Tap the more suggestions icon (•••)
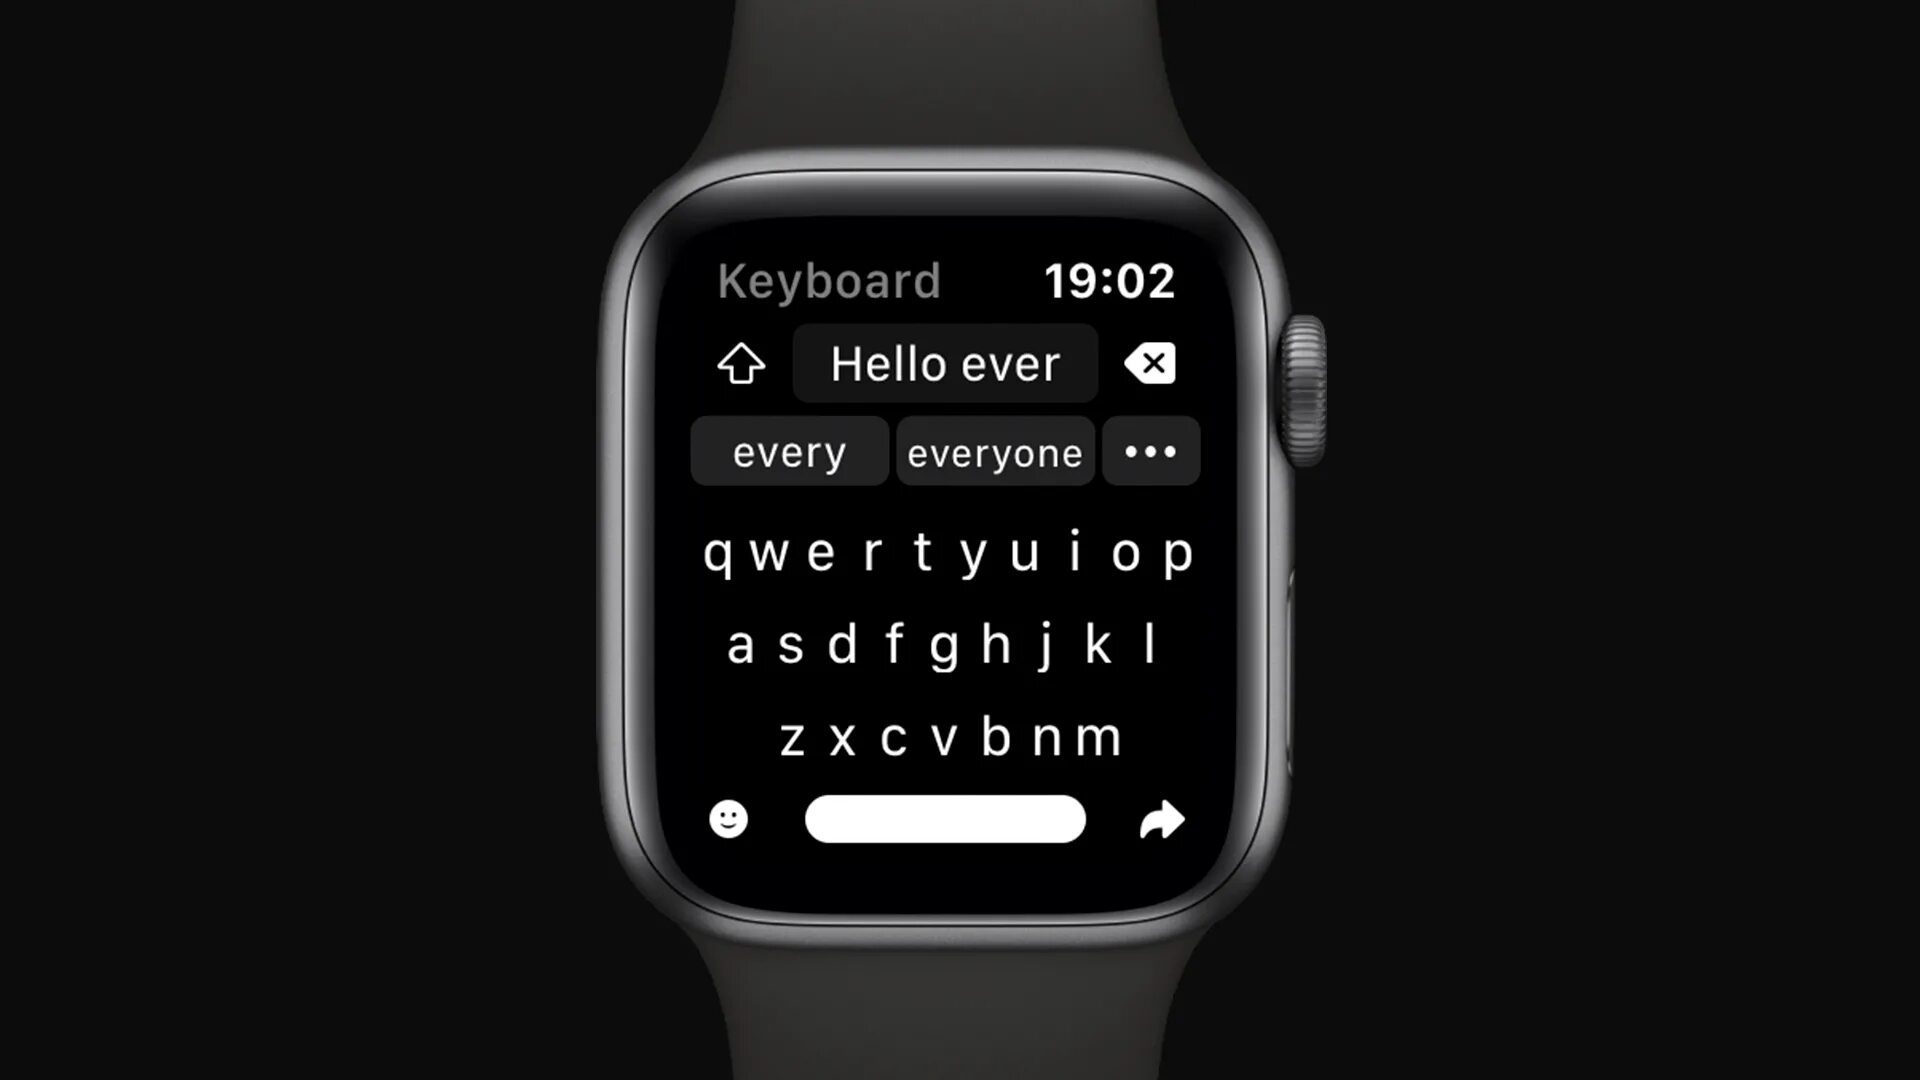 tap(1151, 452)
